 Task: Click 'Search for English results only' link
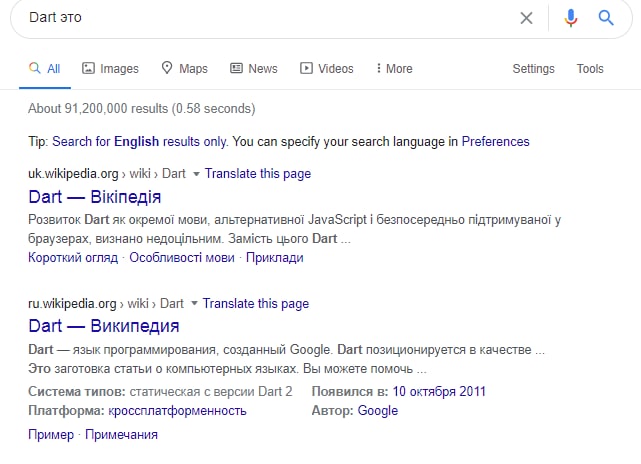139,141
